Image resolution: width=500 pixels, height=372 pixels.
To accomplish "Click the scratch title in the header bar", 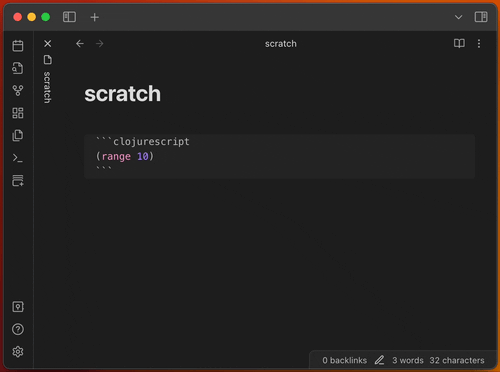I will (281, 44).
